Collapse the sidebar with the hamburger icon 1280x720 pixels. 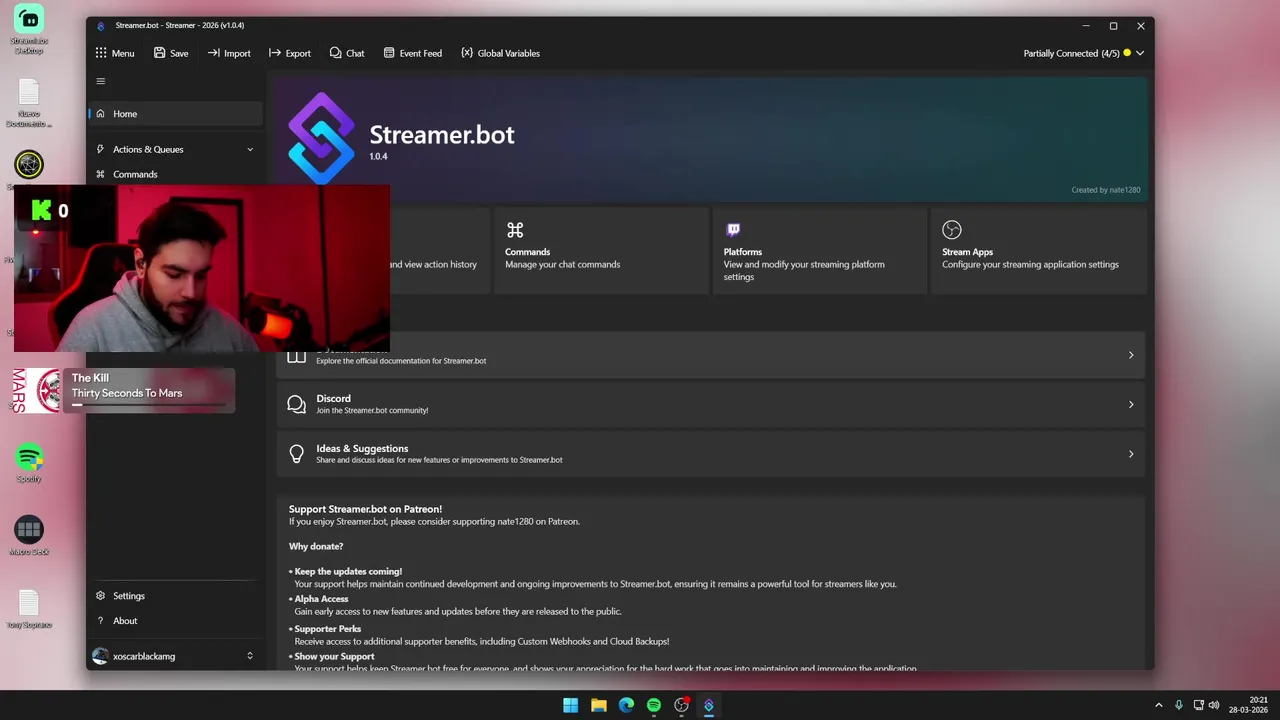[x=100, y=81]
